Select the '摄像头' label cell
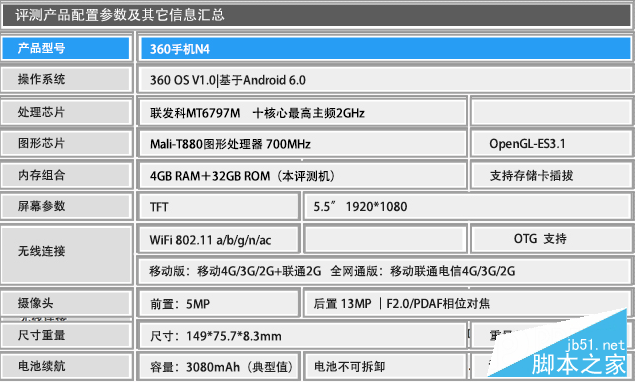This screenshot has width=635, height=382. tap(66, 303)
